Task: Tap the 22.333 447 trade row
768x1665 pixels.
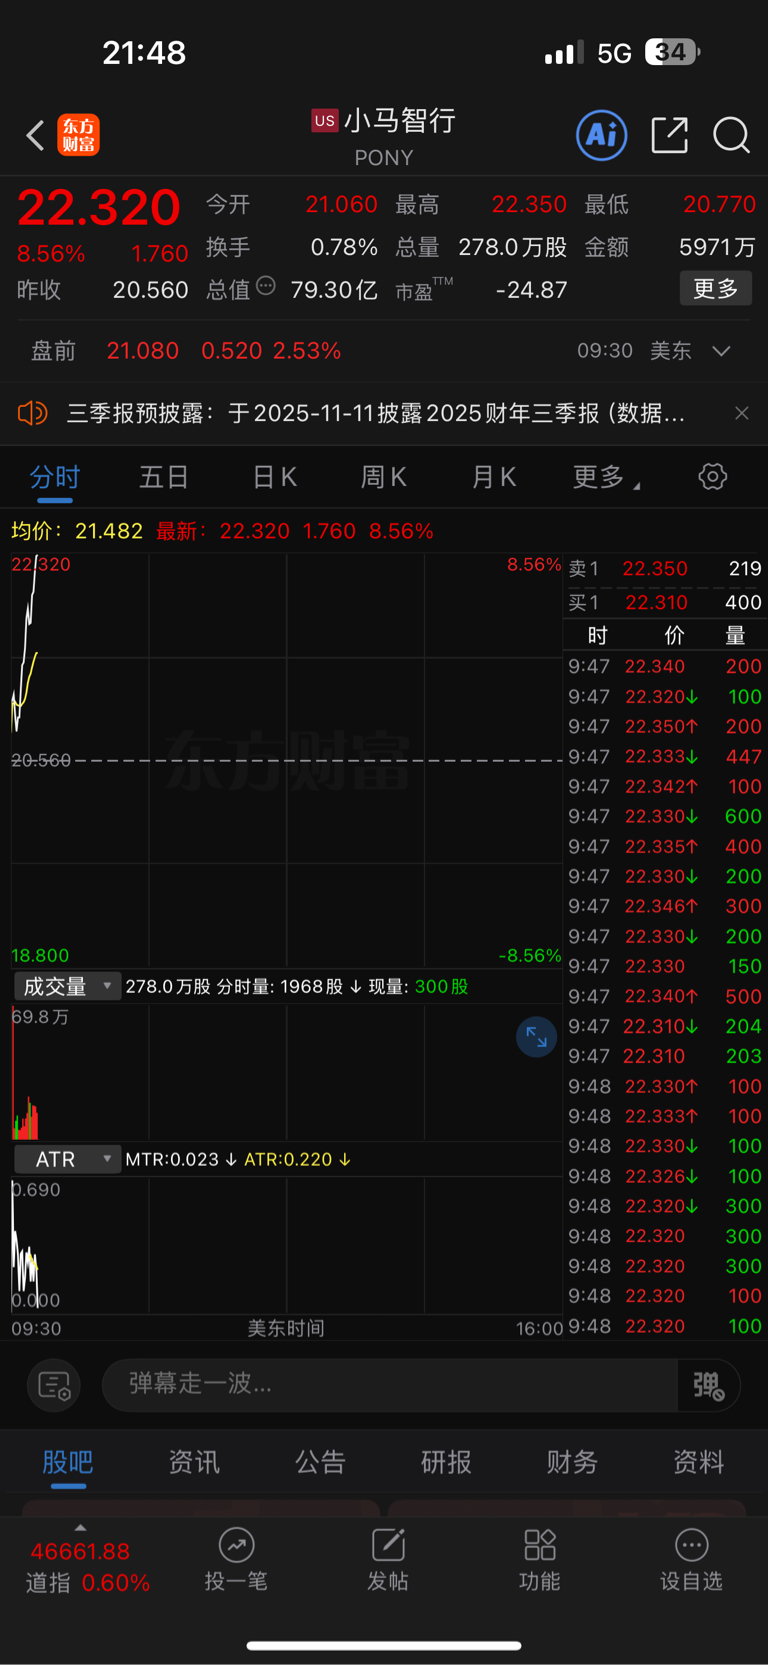Action: pos(665,757)
